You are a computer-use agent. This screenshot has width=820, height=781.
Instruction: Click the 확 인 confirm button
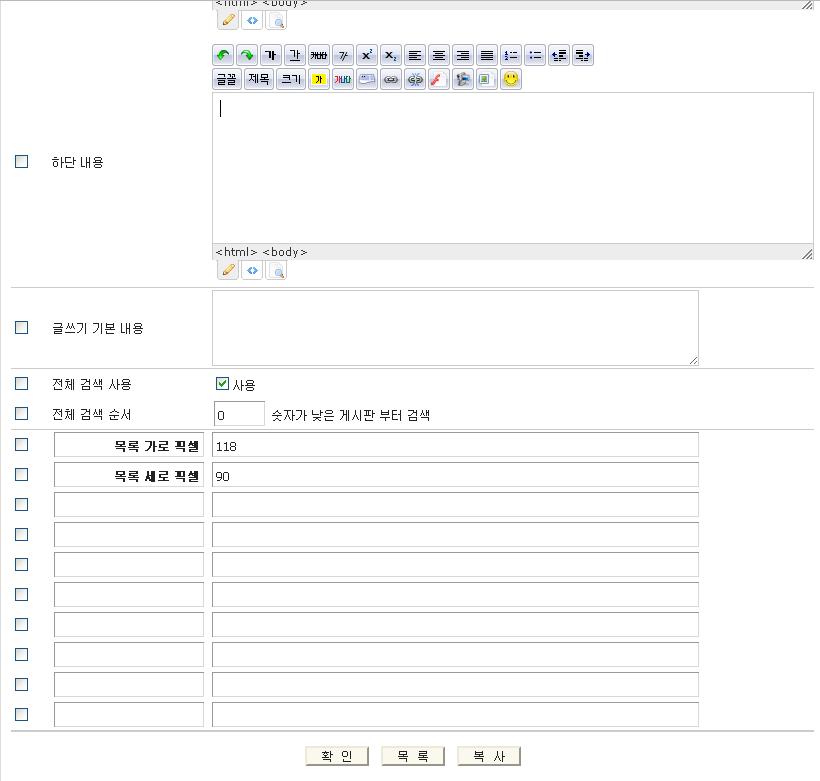(x=337, y=756)
